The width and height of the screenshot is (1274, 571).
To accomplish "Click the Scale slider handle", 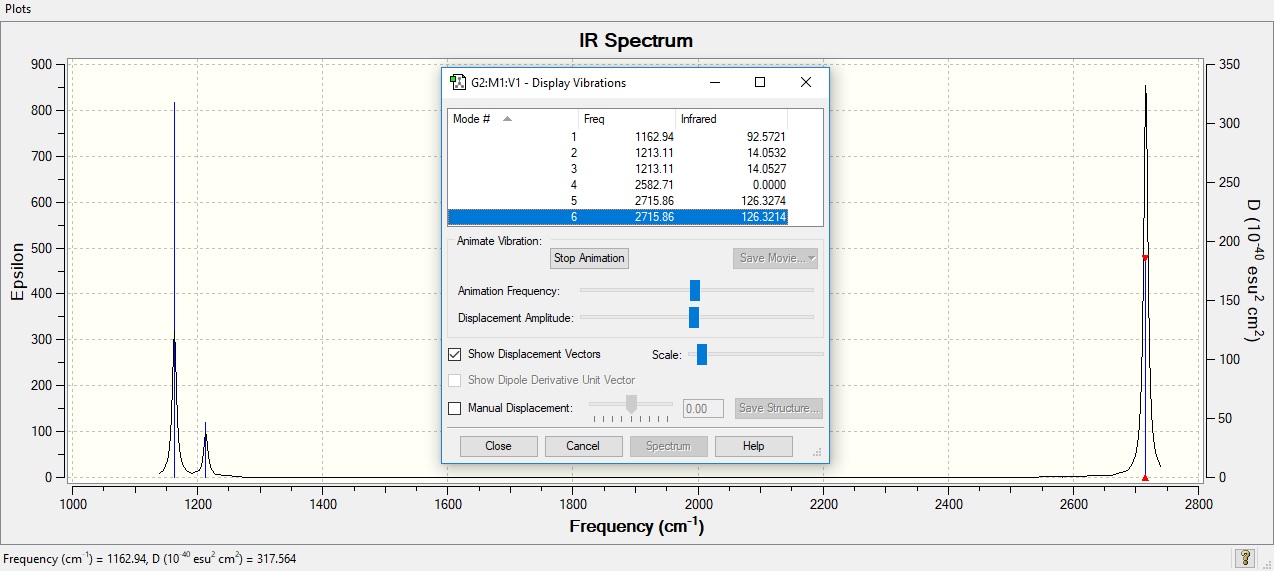I will tap(702, 354).
